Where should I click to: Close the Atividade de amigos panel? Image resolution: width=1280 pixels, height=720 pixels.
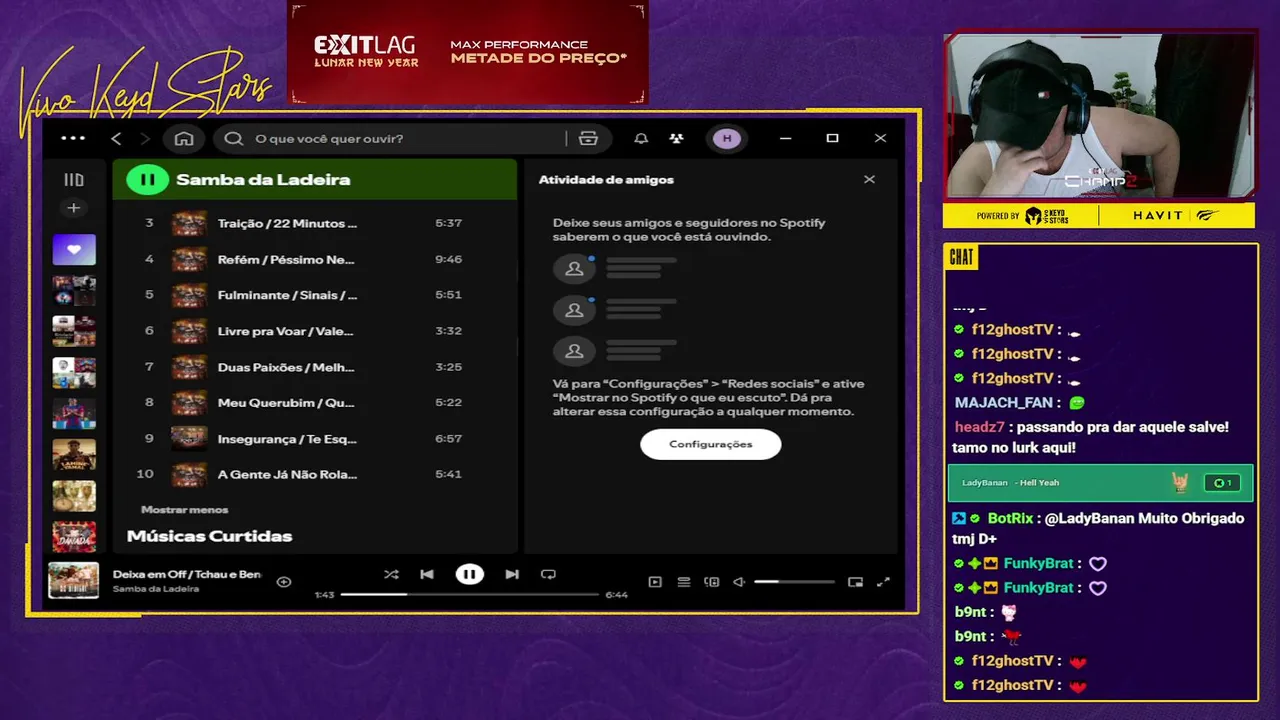(x=869, y=179)
